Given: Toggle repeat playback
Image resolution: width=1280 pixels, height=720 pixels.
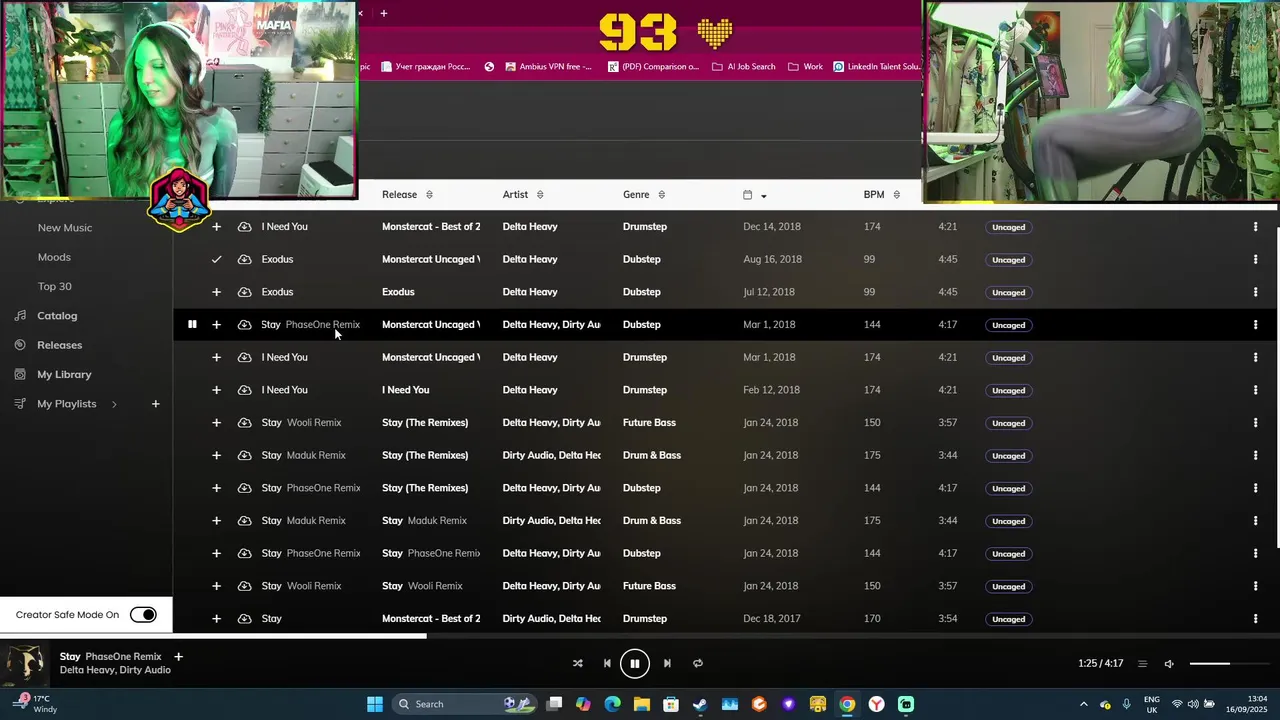Looking at the screenshot, I should coord(698,663).
